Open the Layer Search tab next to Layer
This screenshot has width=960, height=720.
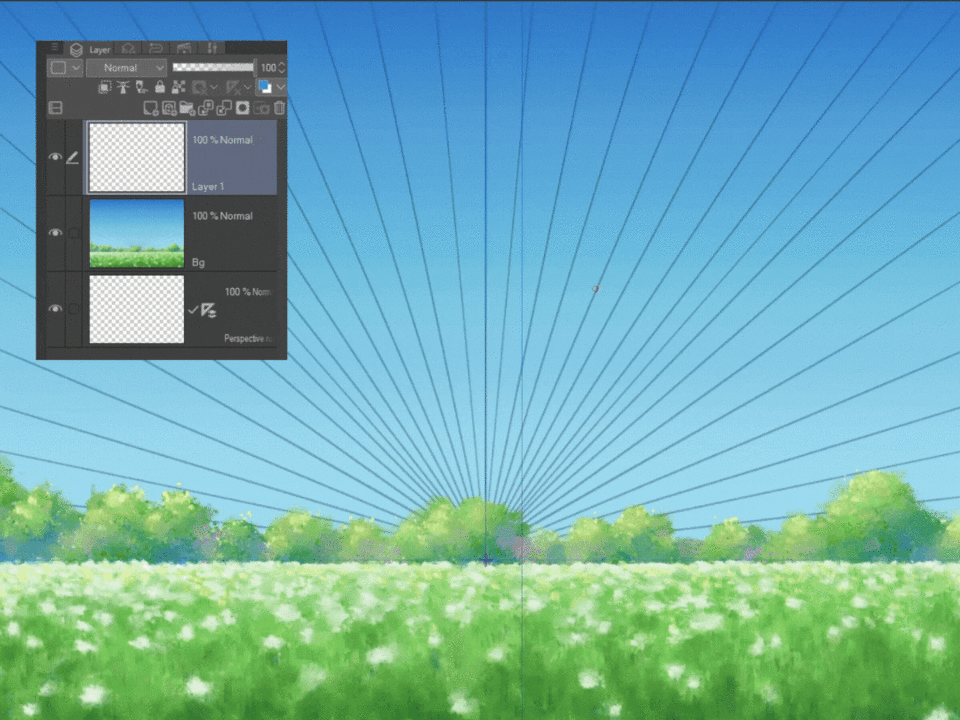[x=128, y=48]
